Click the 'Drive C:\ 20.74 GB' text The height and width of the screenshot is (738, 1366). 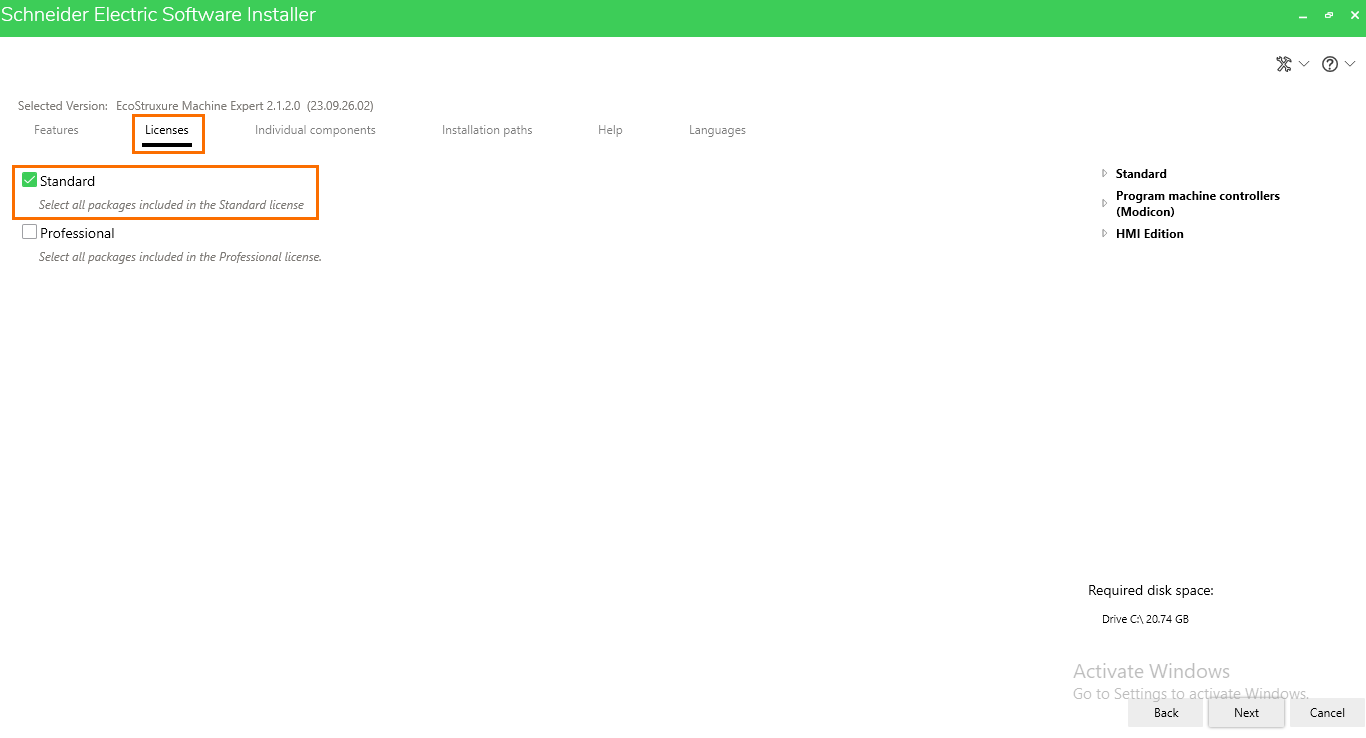(x=1145, y=619)
